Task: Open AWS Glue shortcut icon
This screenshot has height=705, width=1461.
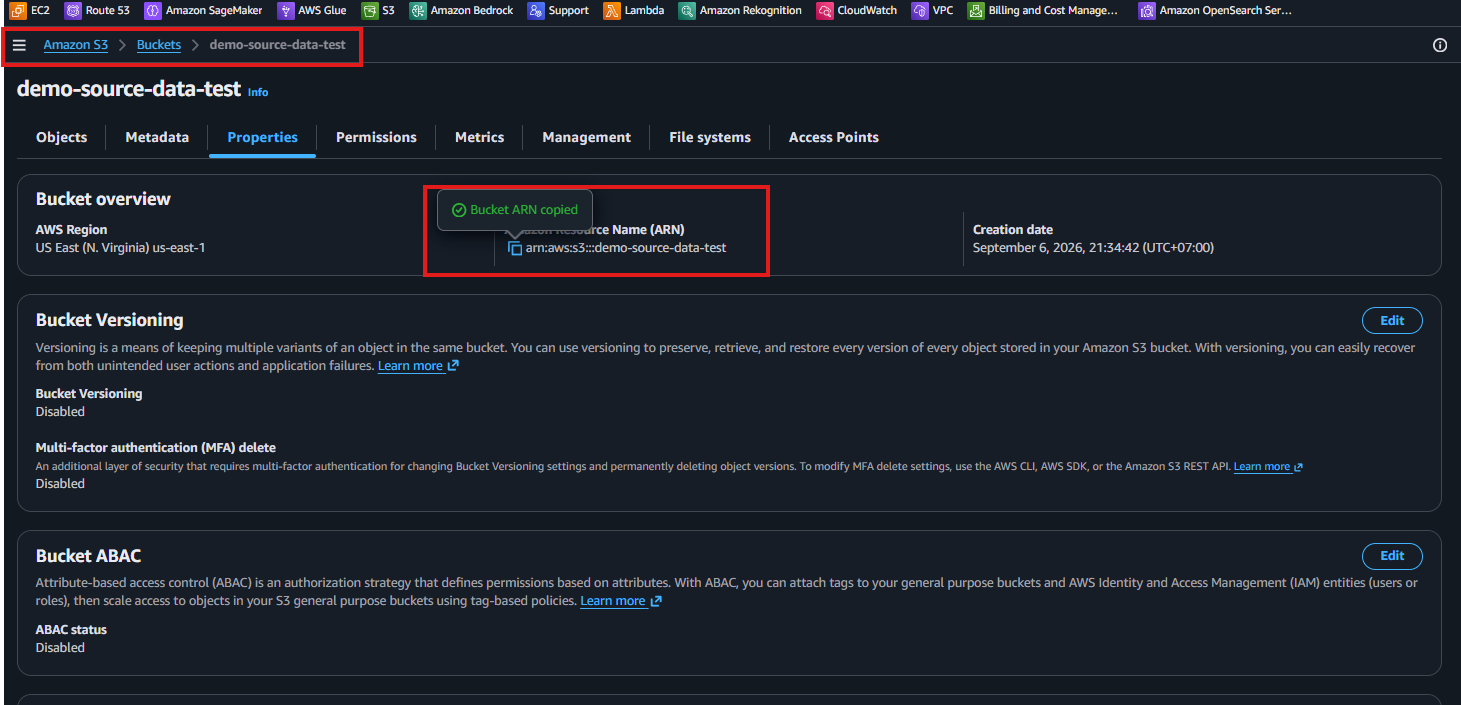Action: [285, 11]
